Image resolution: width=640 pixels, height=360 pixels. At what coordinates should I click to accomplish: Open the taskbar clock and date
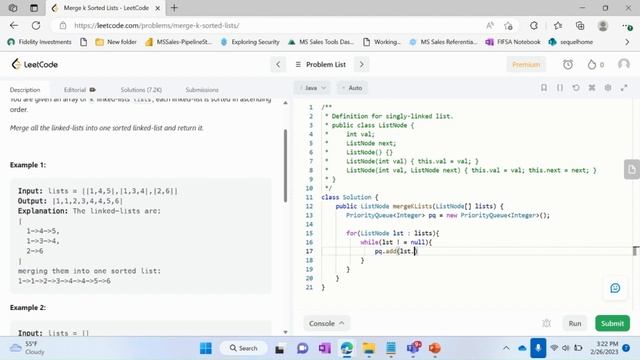point(604,348)
